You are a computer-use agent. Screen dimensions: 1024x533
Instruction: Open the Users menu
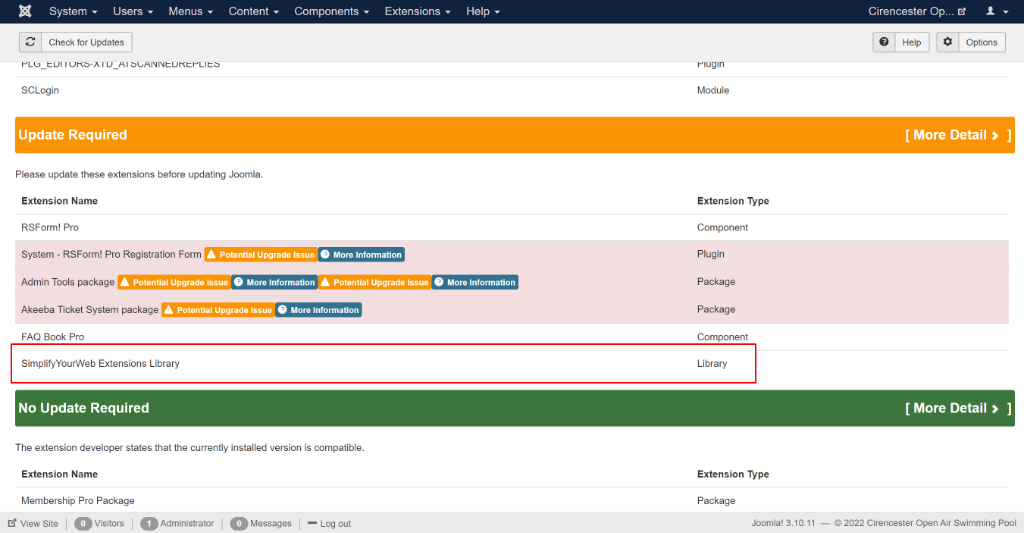tap(132, 11)
